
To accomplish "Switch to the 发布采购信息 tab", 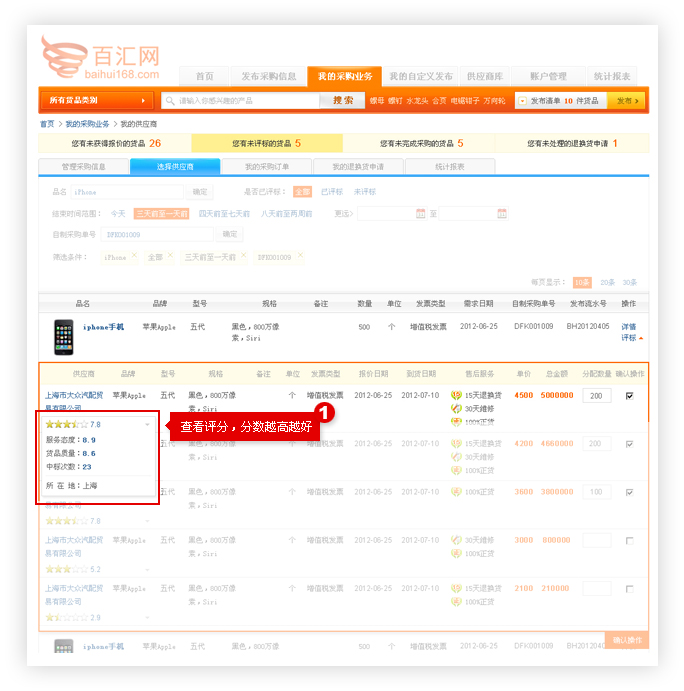I will click(269, 76).
